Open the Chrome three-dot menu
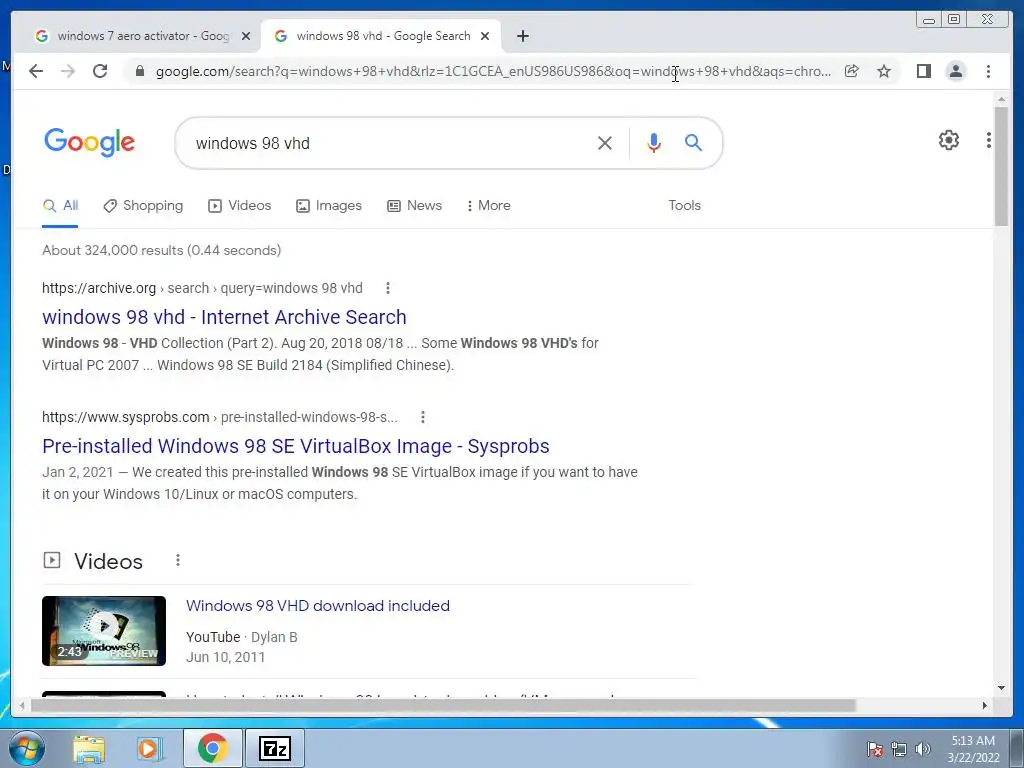This screenshot has height=768, width=1024. click(989, 71)
